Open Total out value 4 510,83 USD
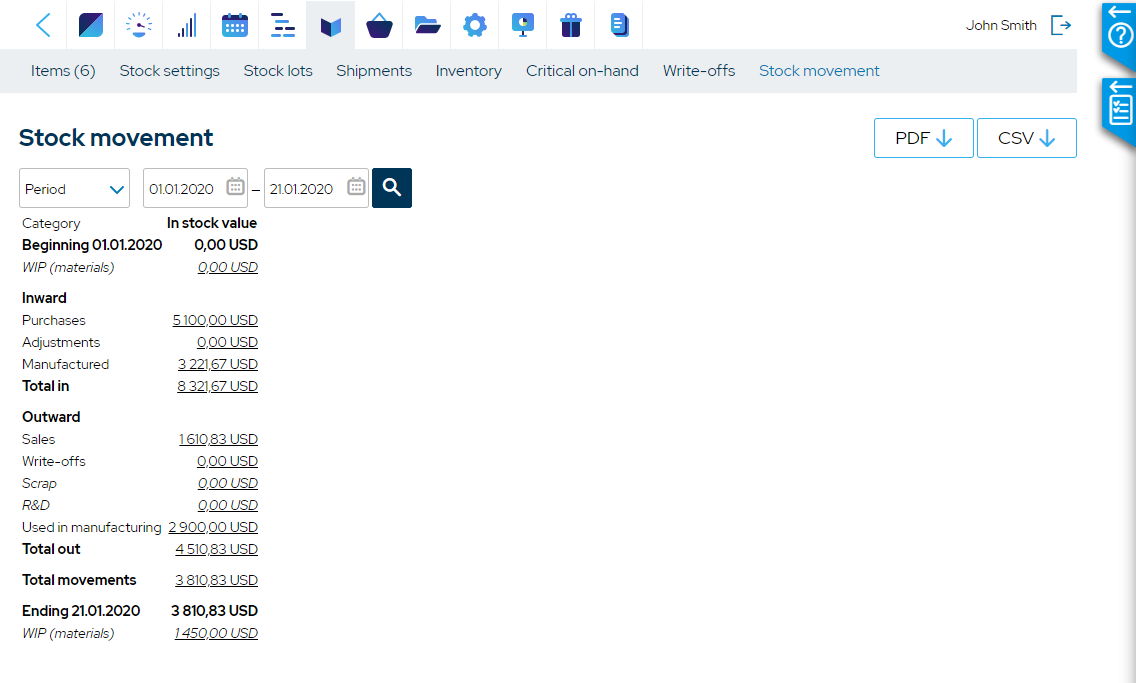The width and height of the screenshot is (1136, 683). point(217,549)
